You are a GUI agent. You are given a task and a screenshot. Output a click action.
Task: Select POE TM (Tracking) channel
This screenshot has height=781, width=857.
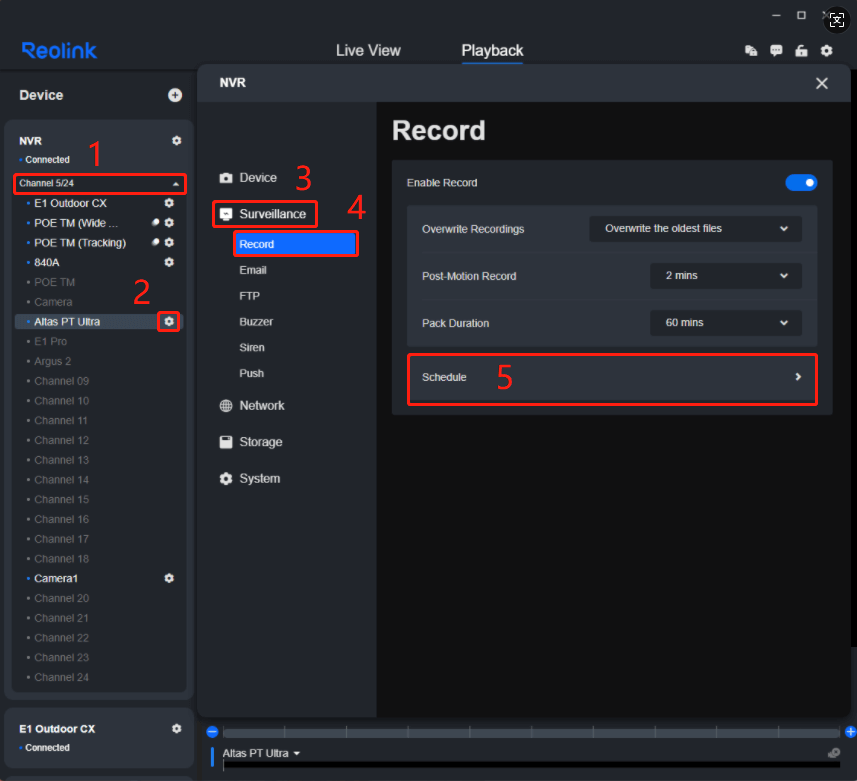point(80,242)
